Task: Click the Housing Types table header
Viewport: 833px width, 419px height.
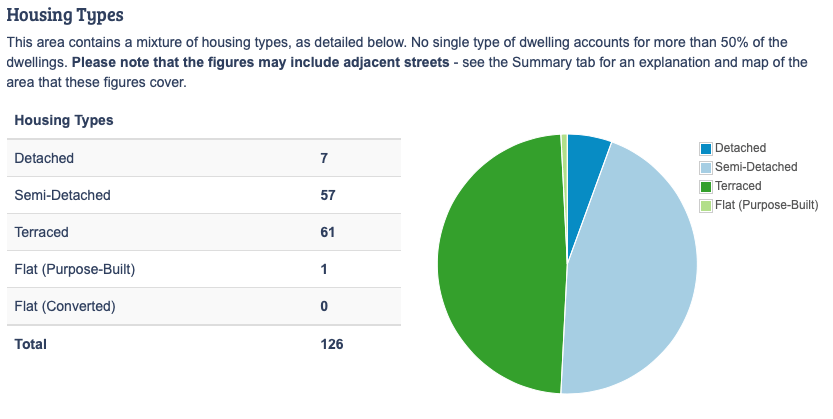Action: pyautogui.click(x=64, y=120)
